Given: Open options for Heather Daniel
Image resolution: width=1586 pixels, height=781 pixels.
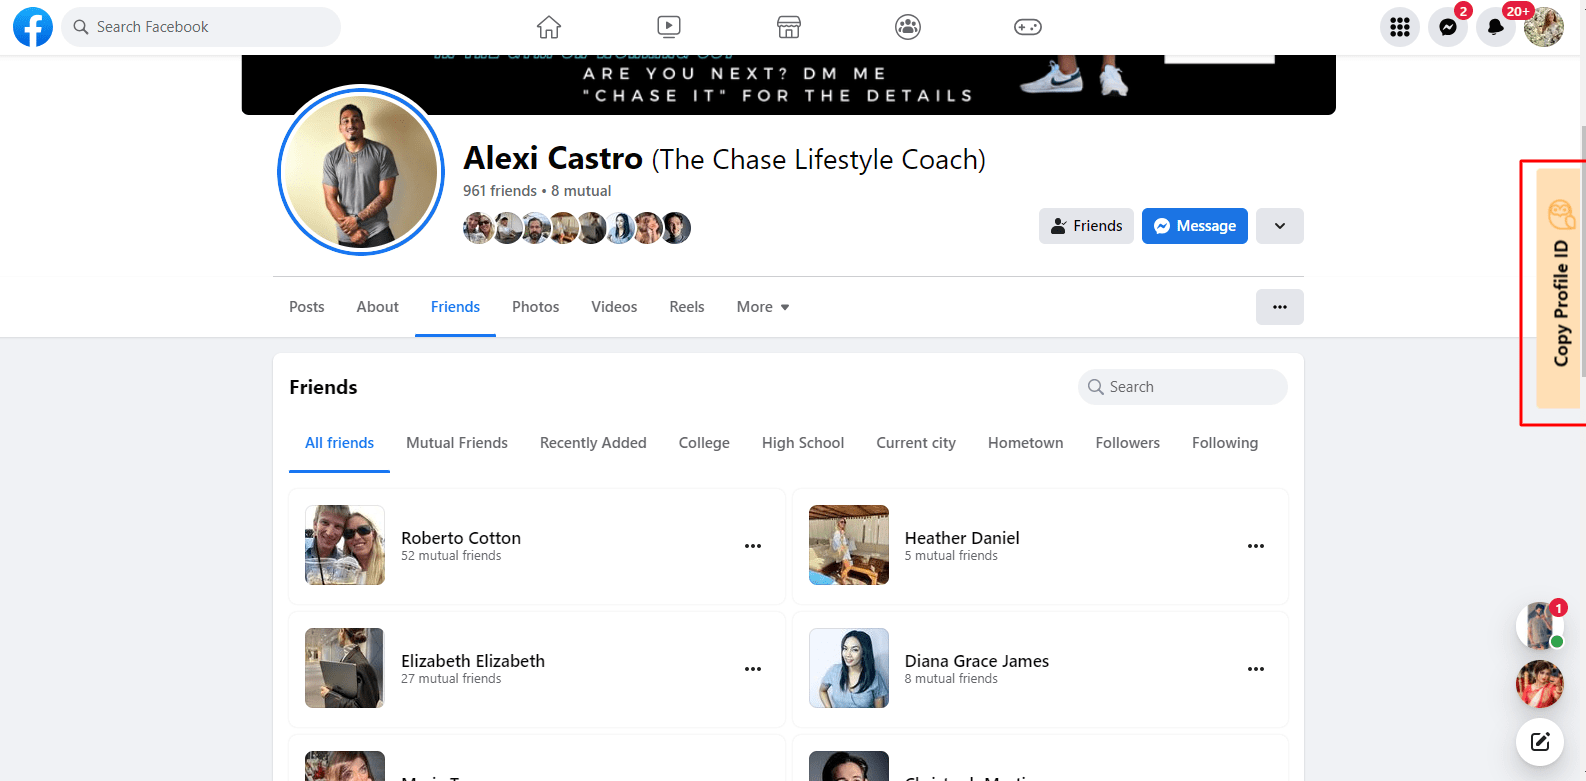Looking at the screenshot, I should [x=1256, y=546].
